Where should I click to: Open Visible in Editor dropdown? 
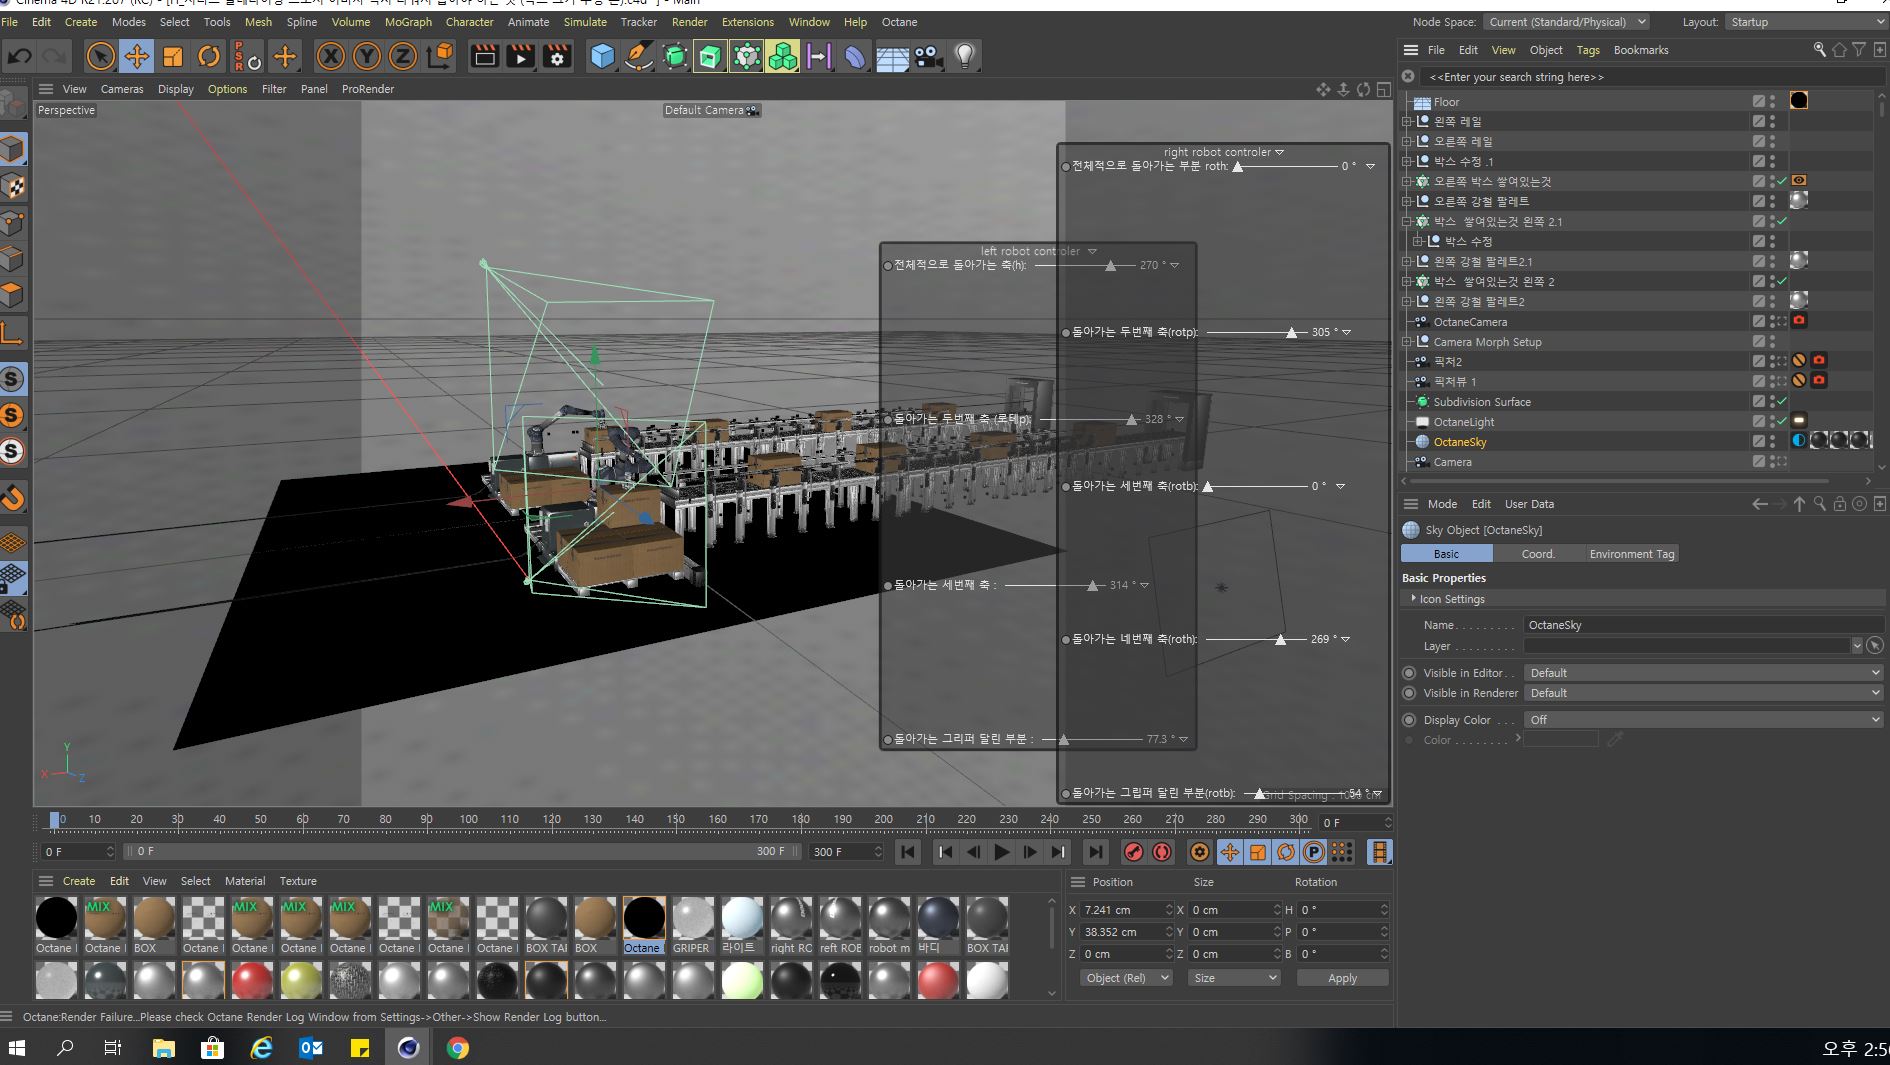pos(1704,673)
